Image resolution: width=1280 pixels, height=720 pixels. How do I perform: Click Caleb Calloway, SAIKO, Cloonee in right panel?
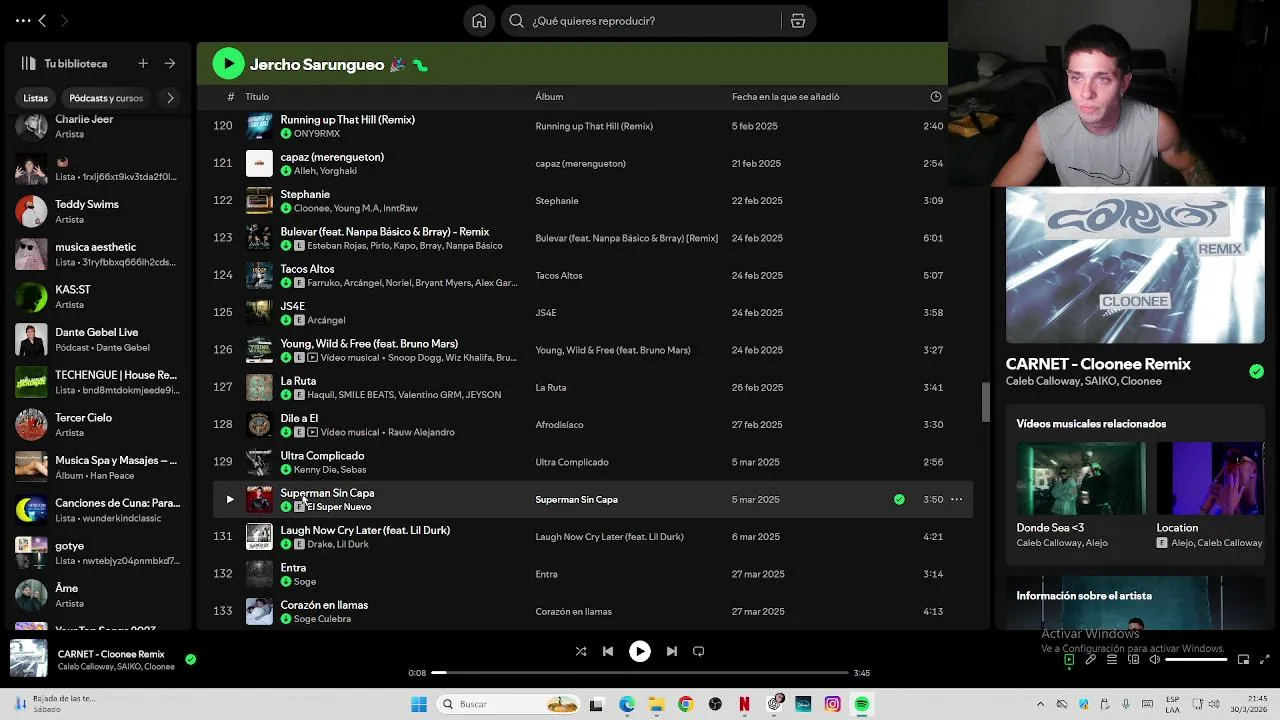pos(1083,381)
